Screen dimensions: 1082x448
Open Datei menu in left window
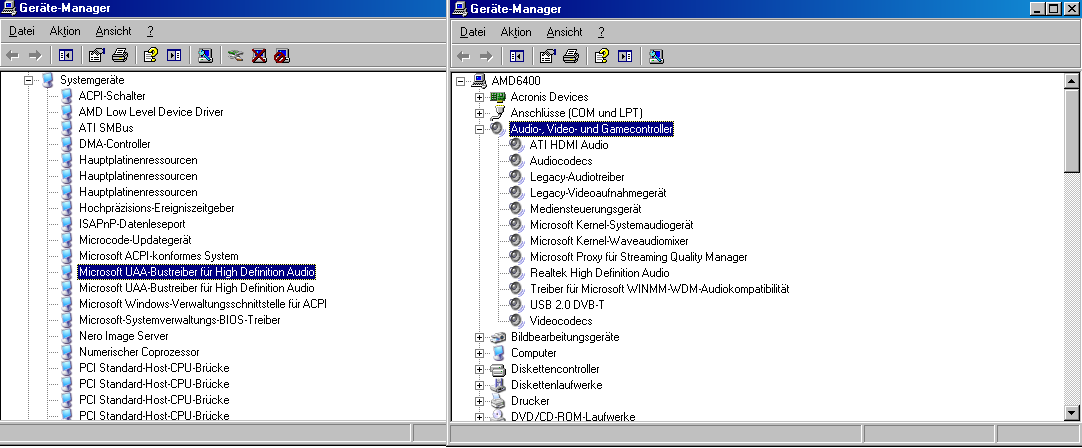click(x=21, y=31)
